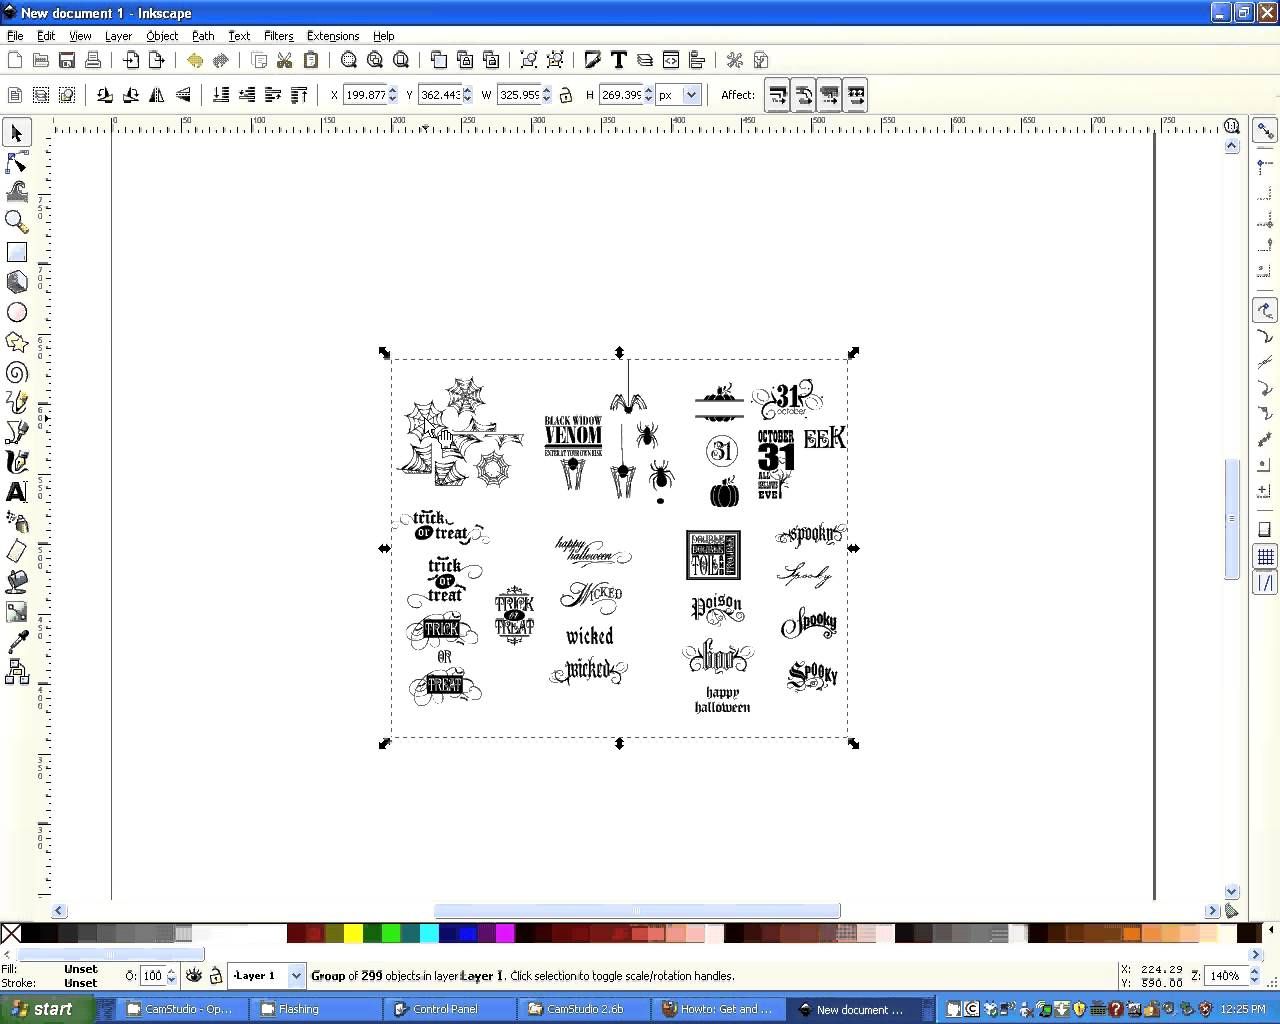Open the Layer menu
Viewport: 1280px width, 1024px height.
tap(118, 36)
